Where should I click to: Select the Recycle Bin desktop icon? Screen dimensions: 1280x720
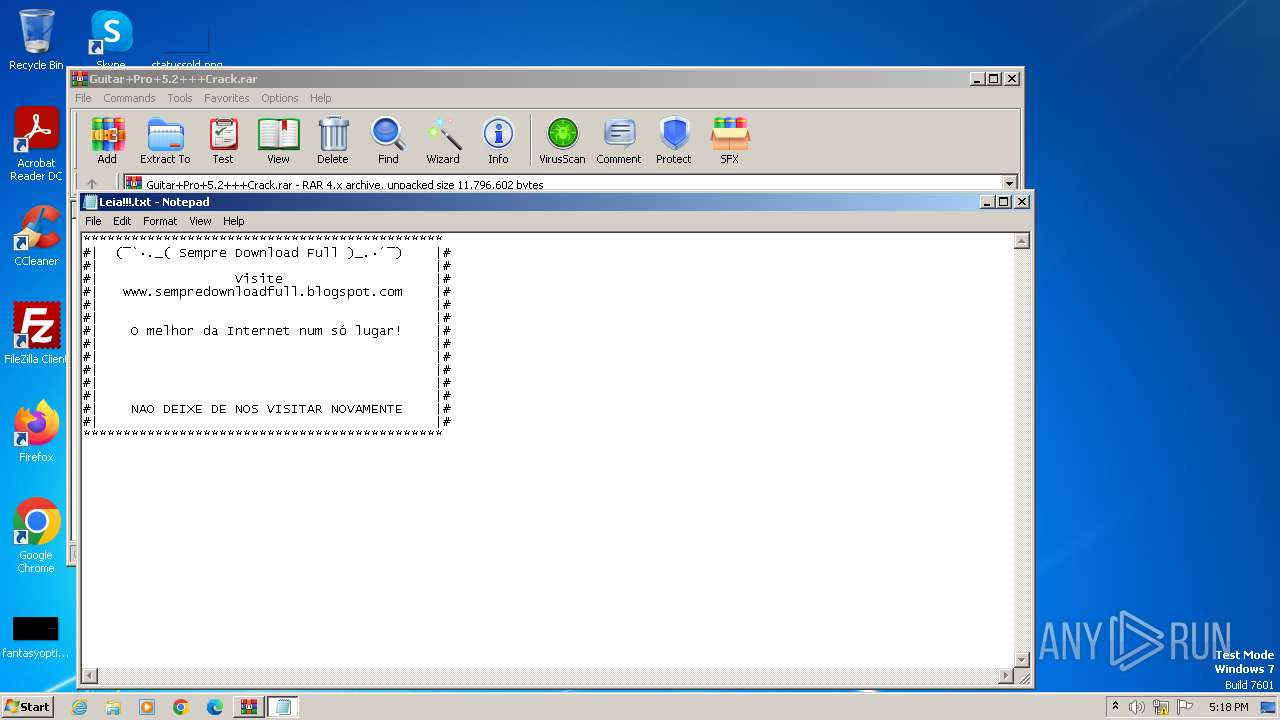pyautogui.click(x=36, y=40)
